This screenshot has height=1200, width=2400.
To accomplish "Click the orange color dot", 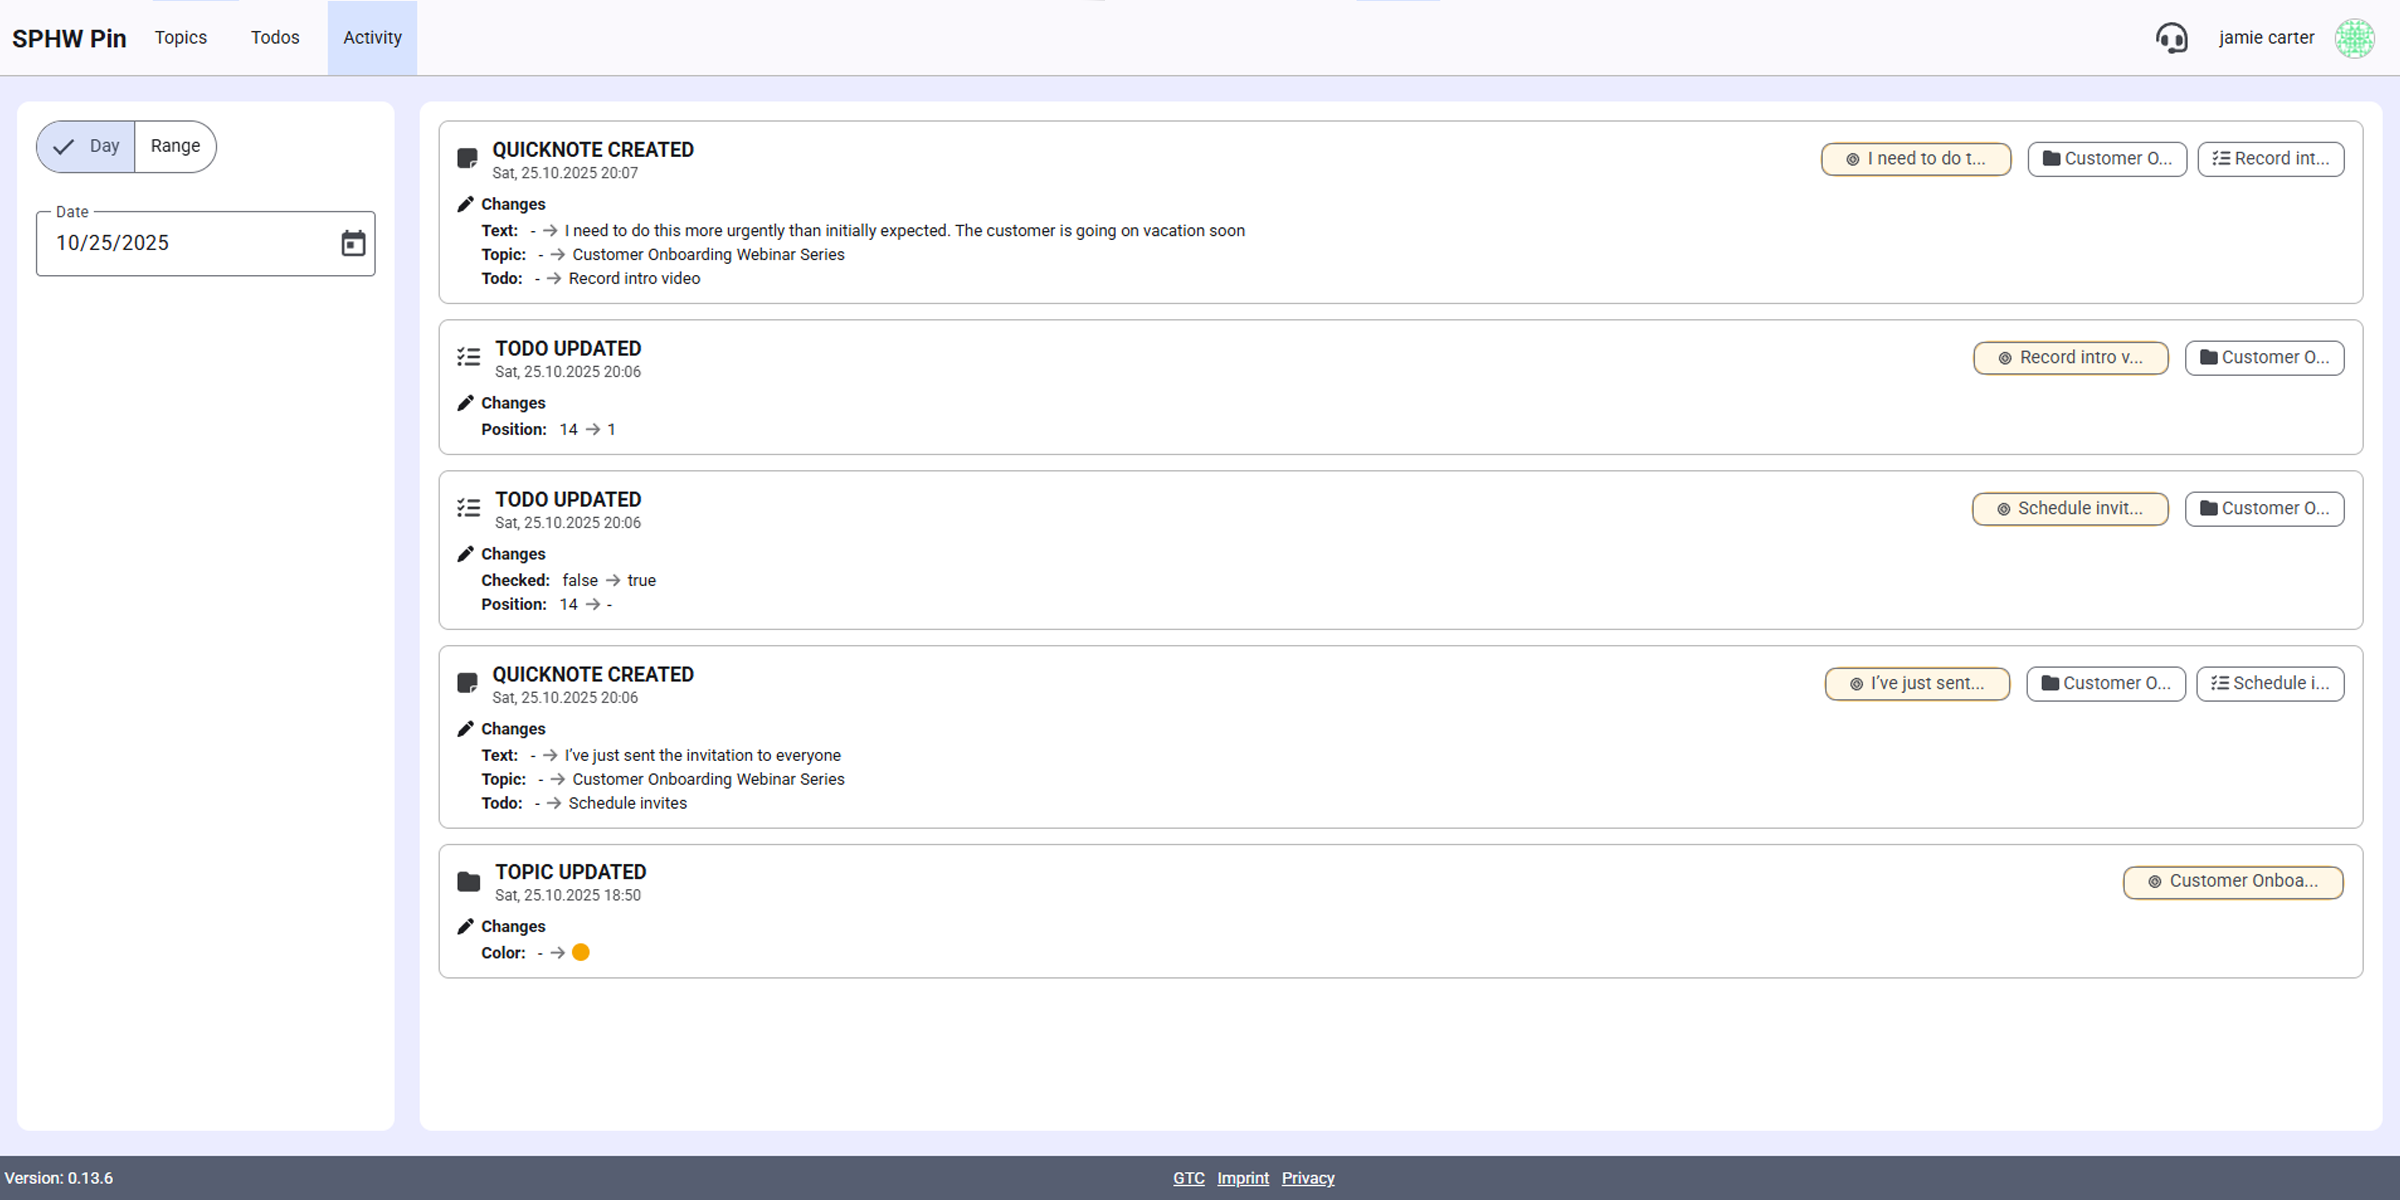I will (581, 953).
